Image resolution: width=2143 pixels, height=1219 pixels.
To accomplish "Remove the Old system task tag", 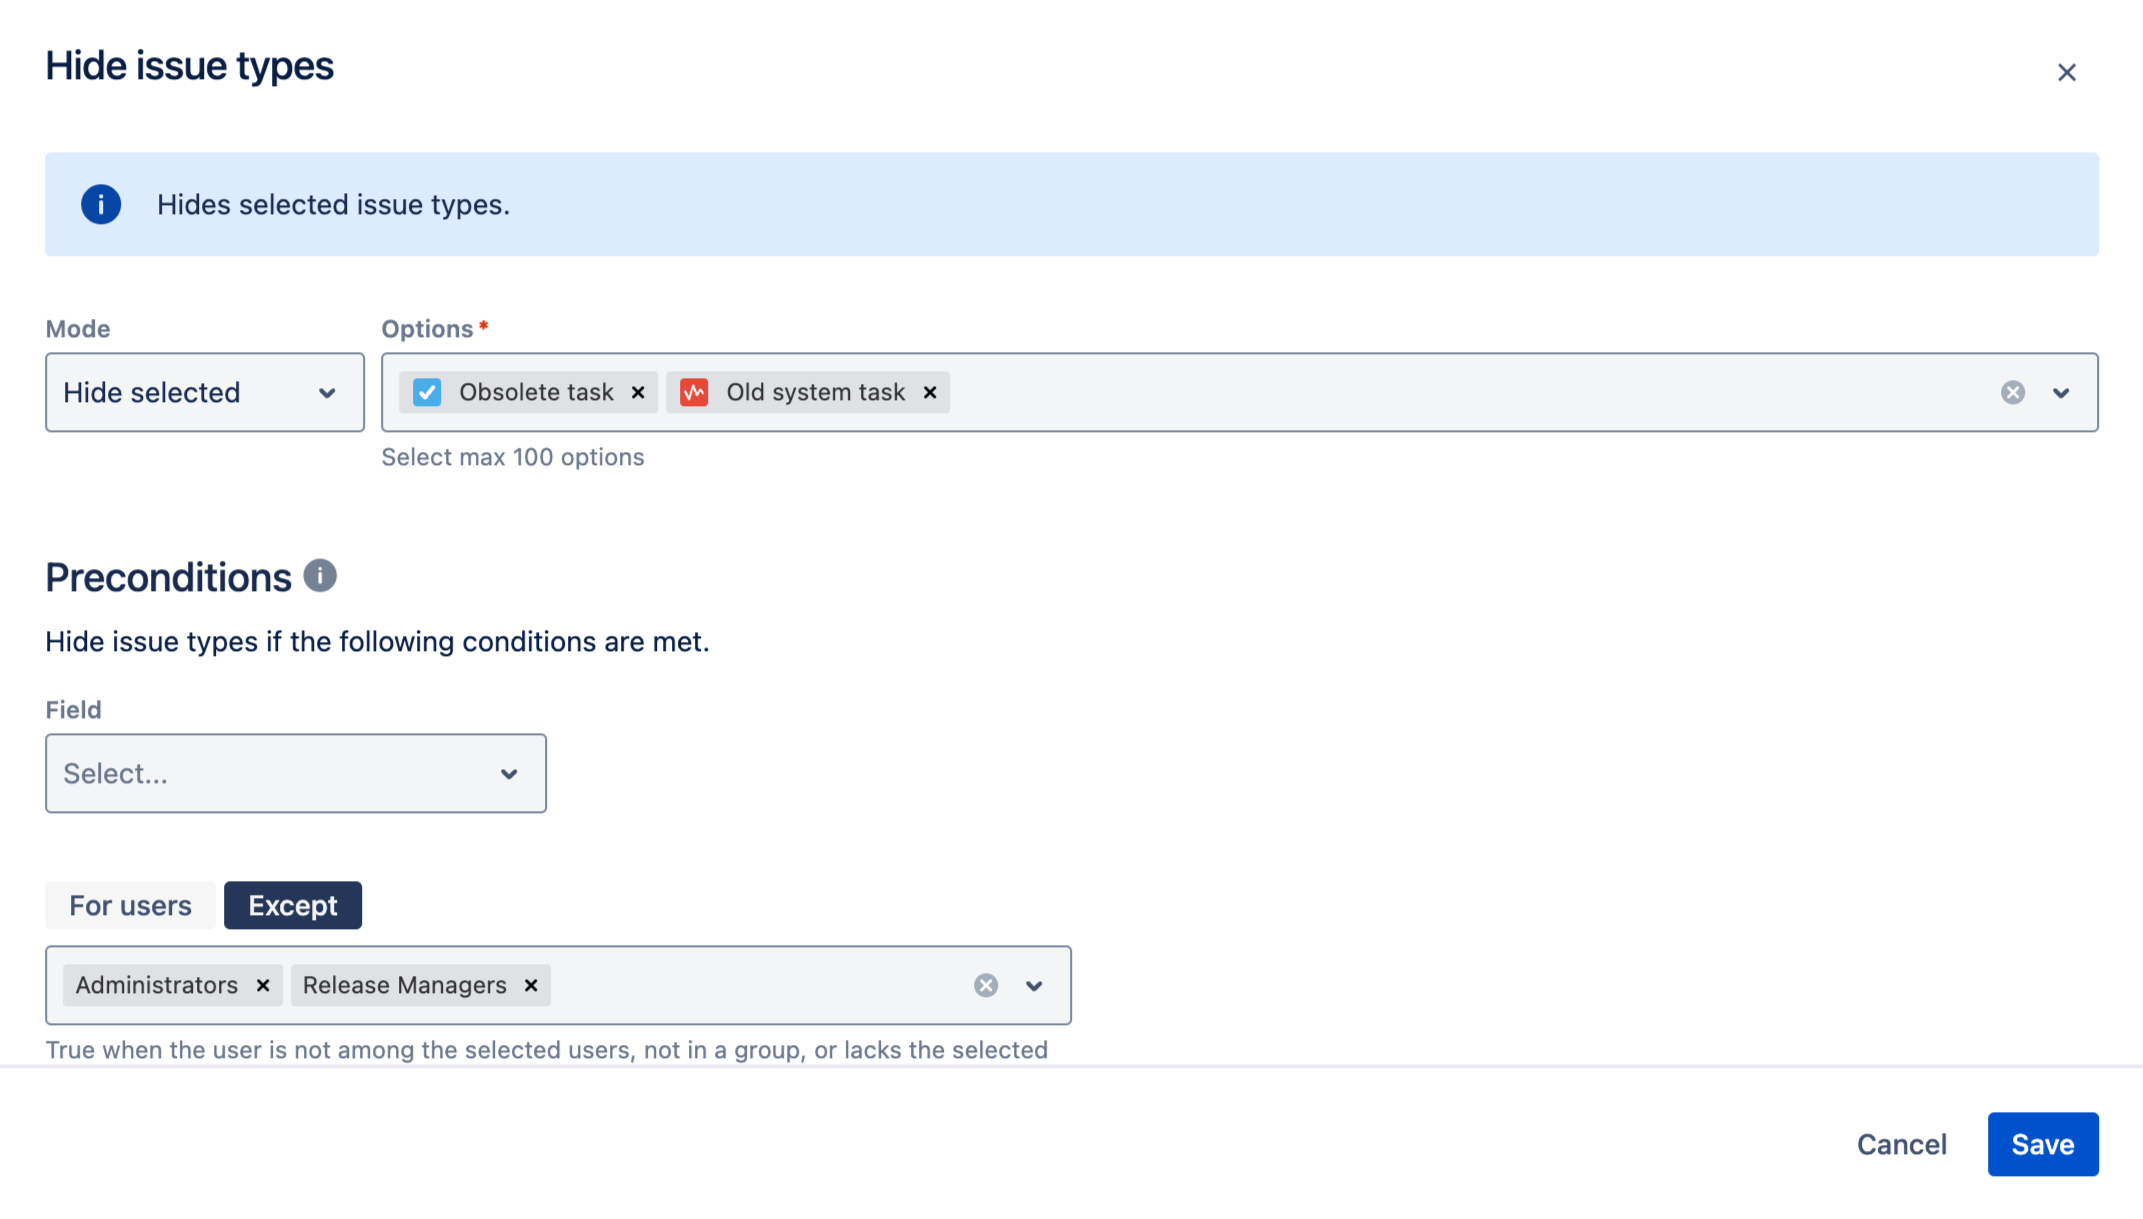I will tap(930, 392).
